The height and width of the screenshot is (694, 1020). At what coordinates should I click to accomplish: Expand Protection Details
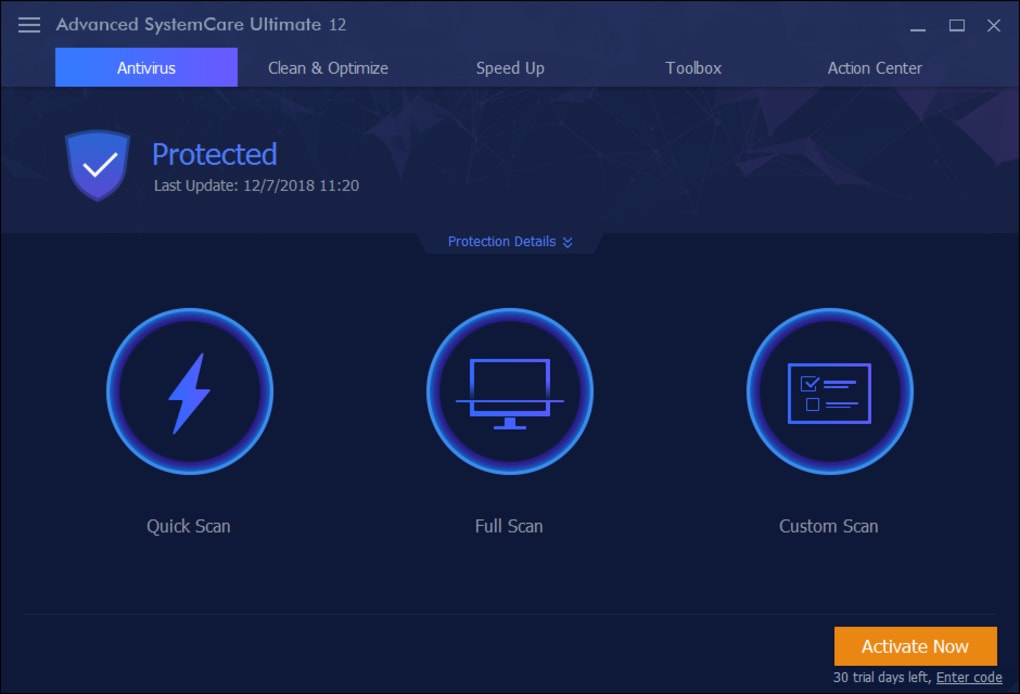510,241
